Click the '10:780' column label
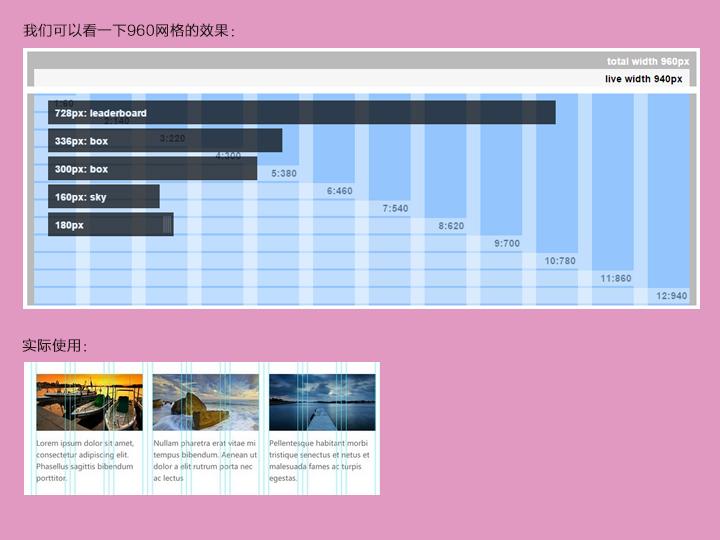Viewport: 720px width, 540px height. [560, 261]
